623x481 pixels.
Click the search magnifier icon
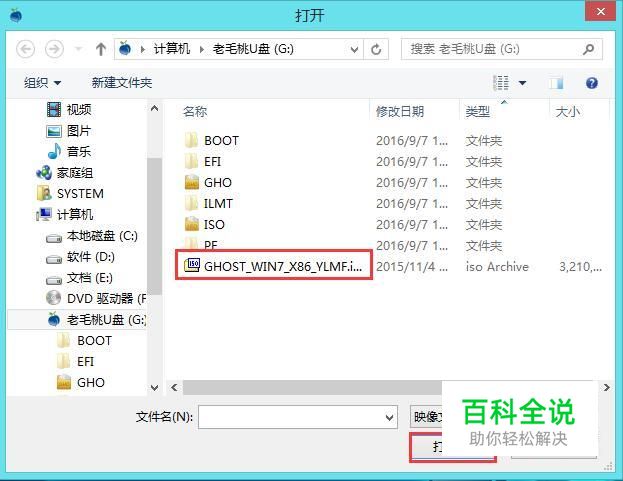(588, 49)
